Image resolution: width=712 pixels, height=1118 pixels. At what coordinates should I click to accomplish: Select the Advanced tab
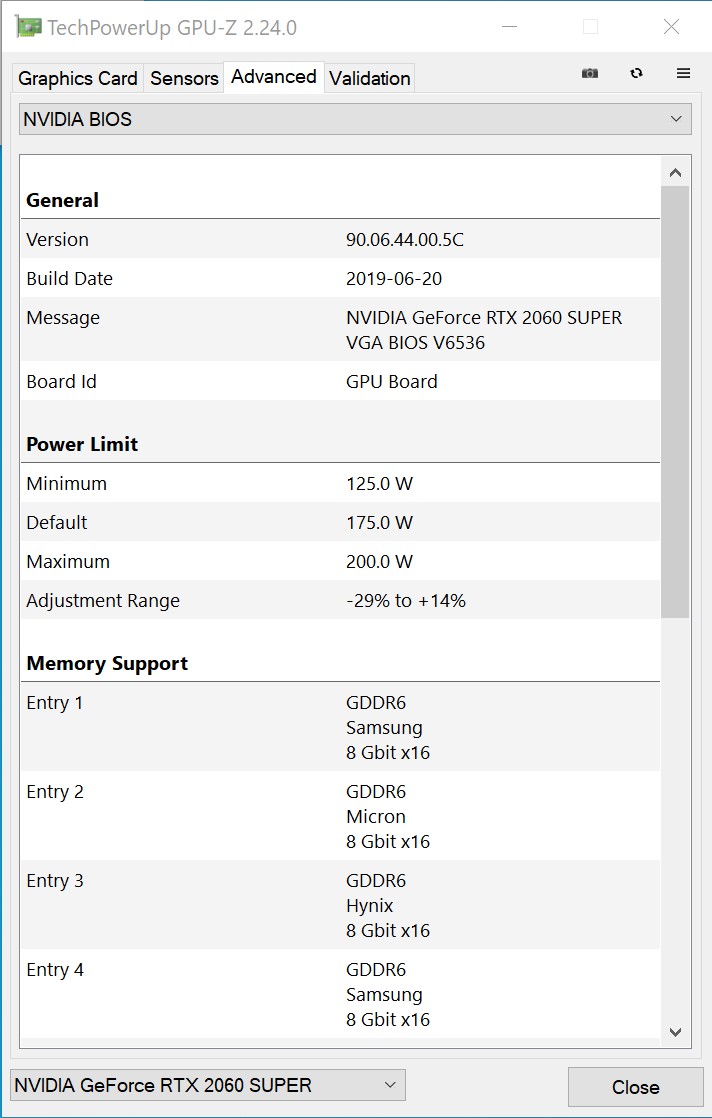pyautogui.click(x=274, y=76)
